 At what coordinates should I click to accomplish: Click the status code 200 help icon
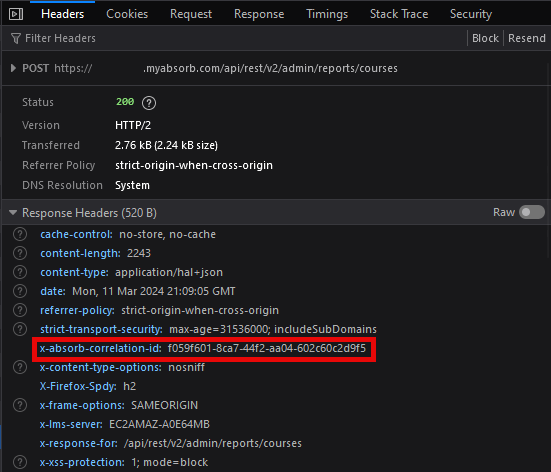149,103
